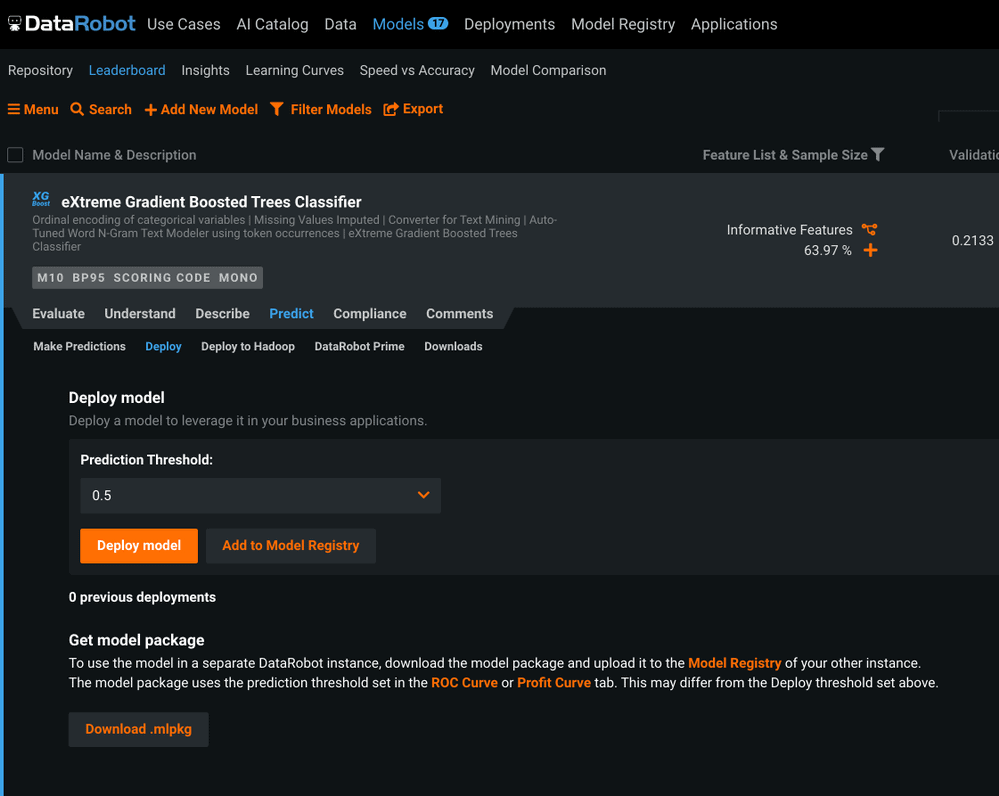Image resolution: width=999 pixels, height=796 pixels.
Task: Click the Informative Features label
Action: (x=789, y=230)
